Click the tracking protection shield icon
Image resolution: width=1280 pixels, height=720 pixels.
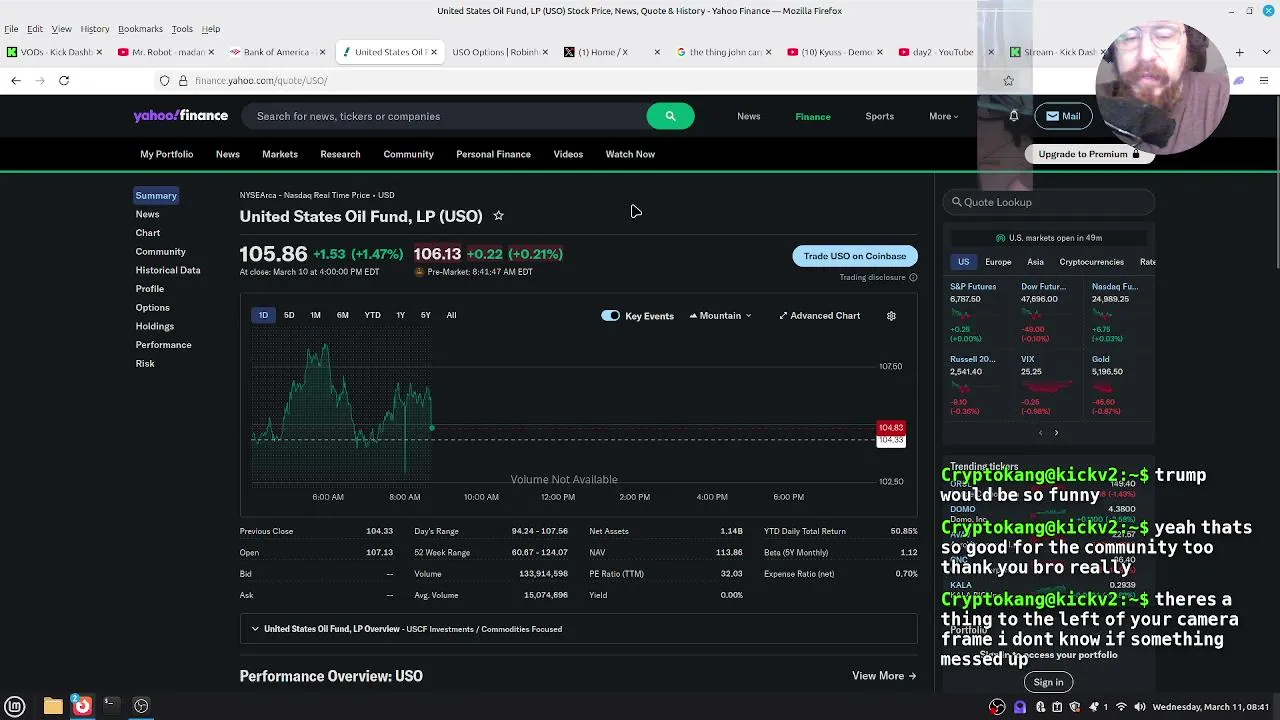point(165,80)
